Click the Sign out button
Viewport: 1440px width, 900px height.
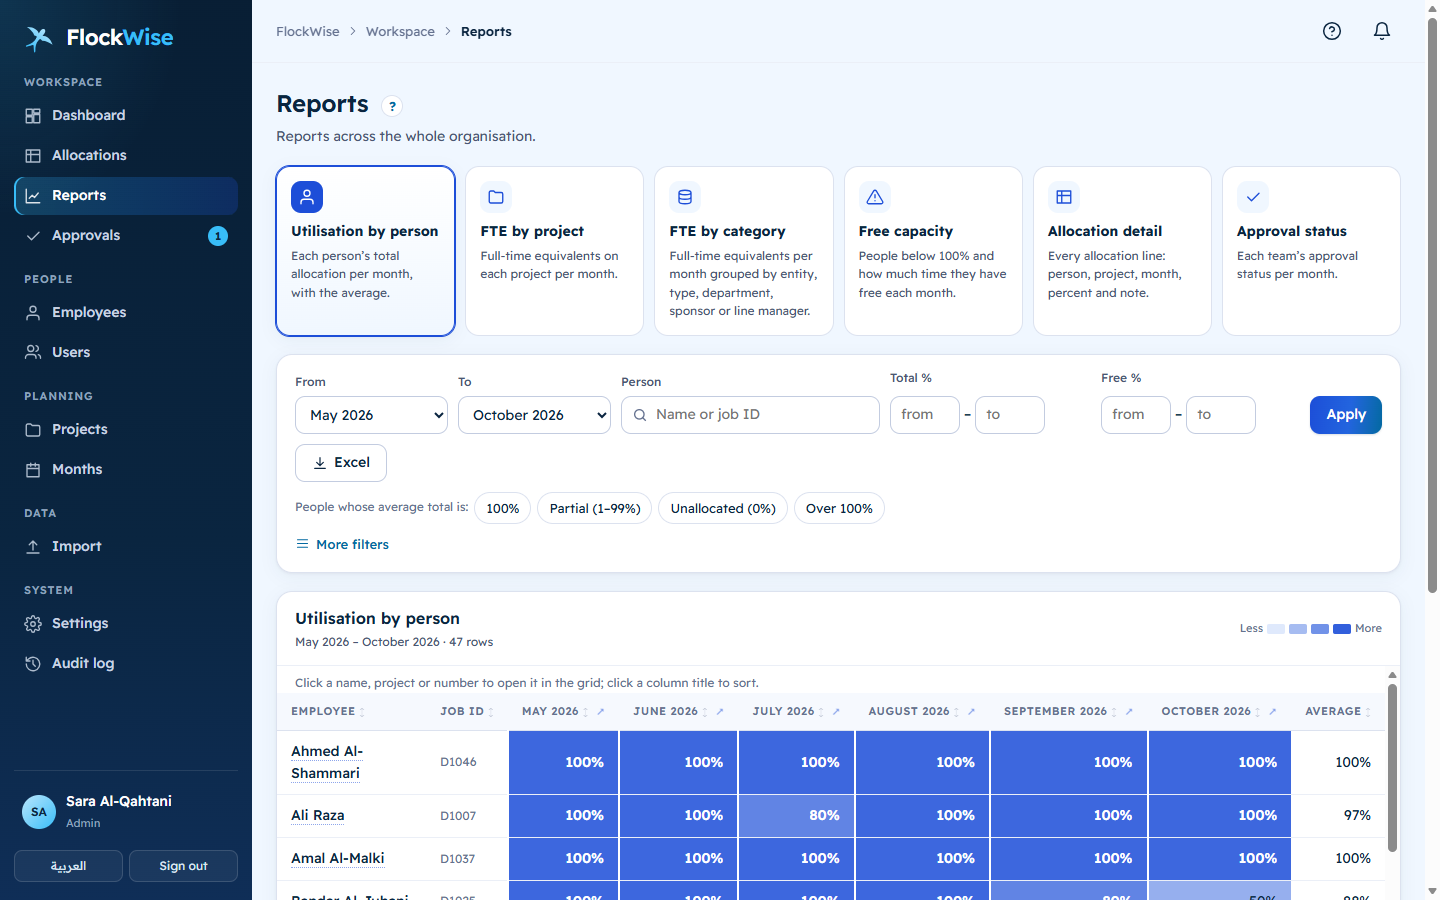click(184, 866)
